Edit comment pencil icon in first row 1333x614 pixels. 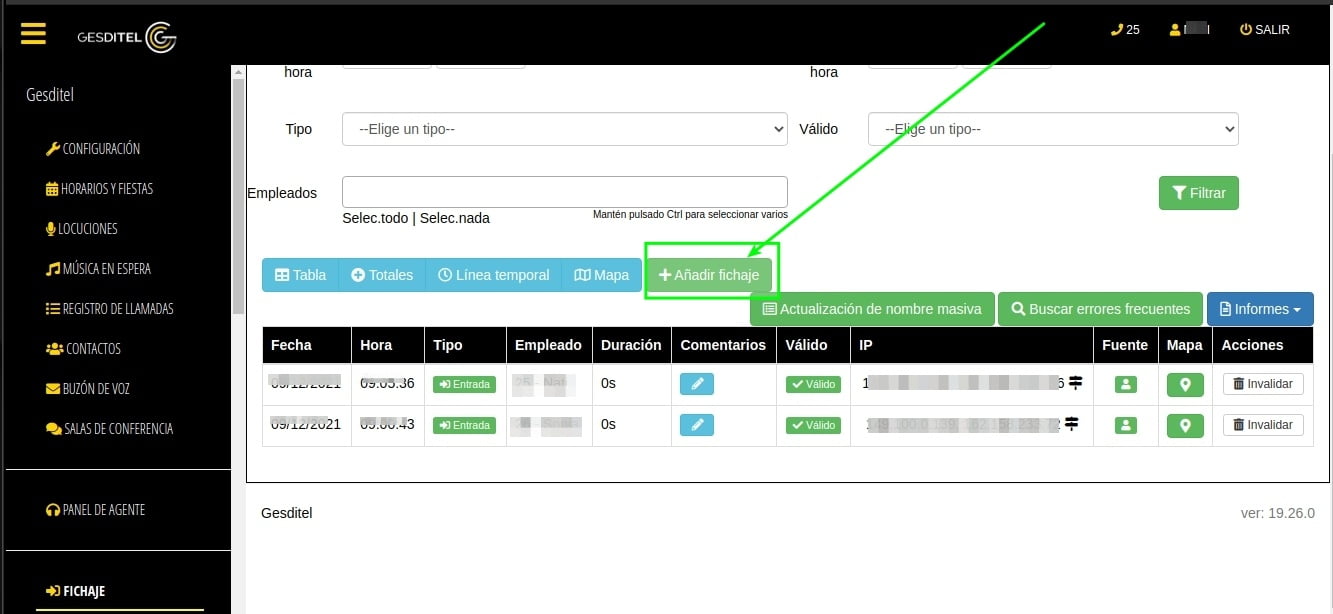pos(697,384)
